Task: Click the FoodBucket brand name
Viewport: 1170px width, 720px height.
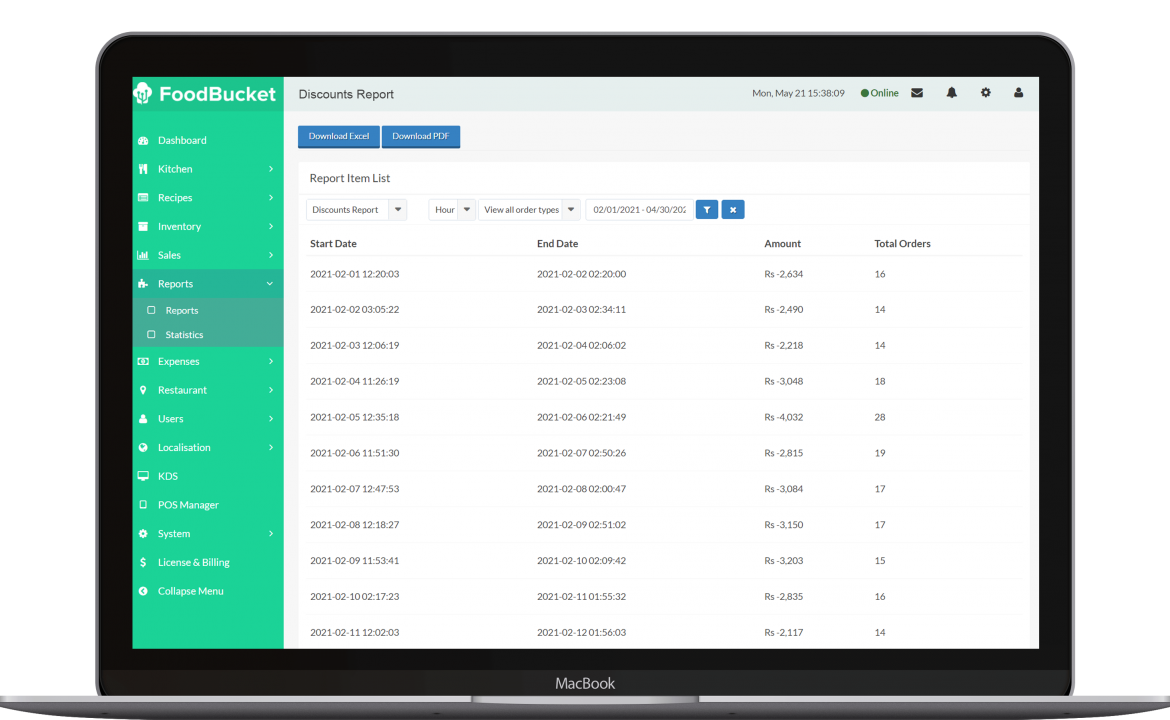Action: point(217,94)
